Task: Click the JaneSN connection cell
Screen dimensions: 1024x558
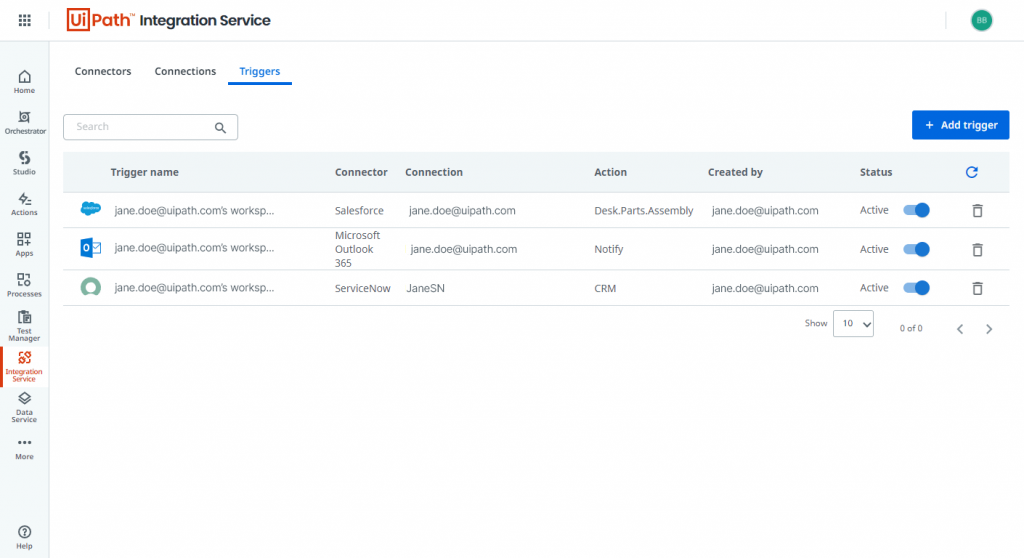Action: 425,288
